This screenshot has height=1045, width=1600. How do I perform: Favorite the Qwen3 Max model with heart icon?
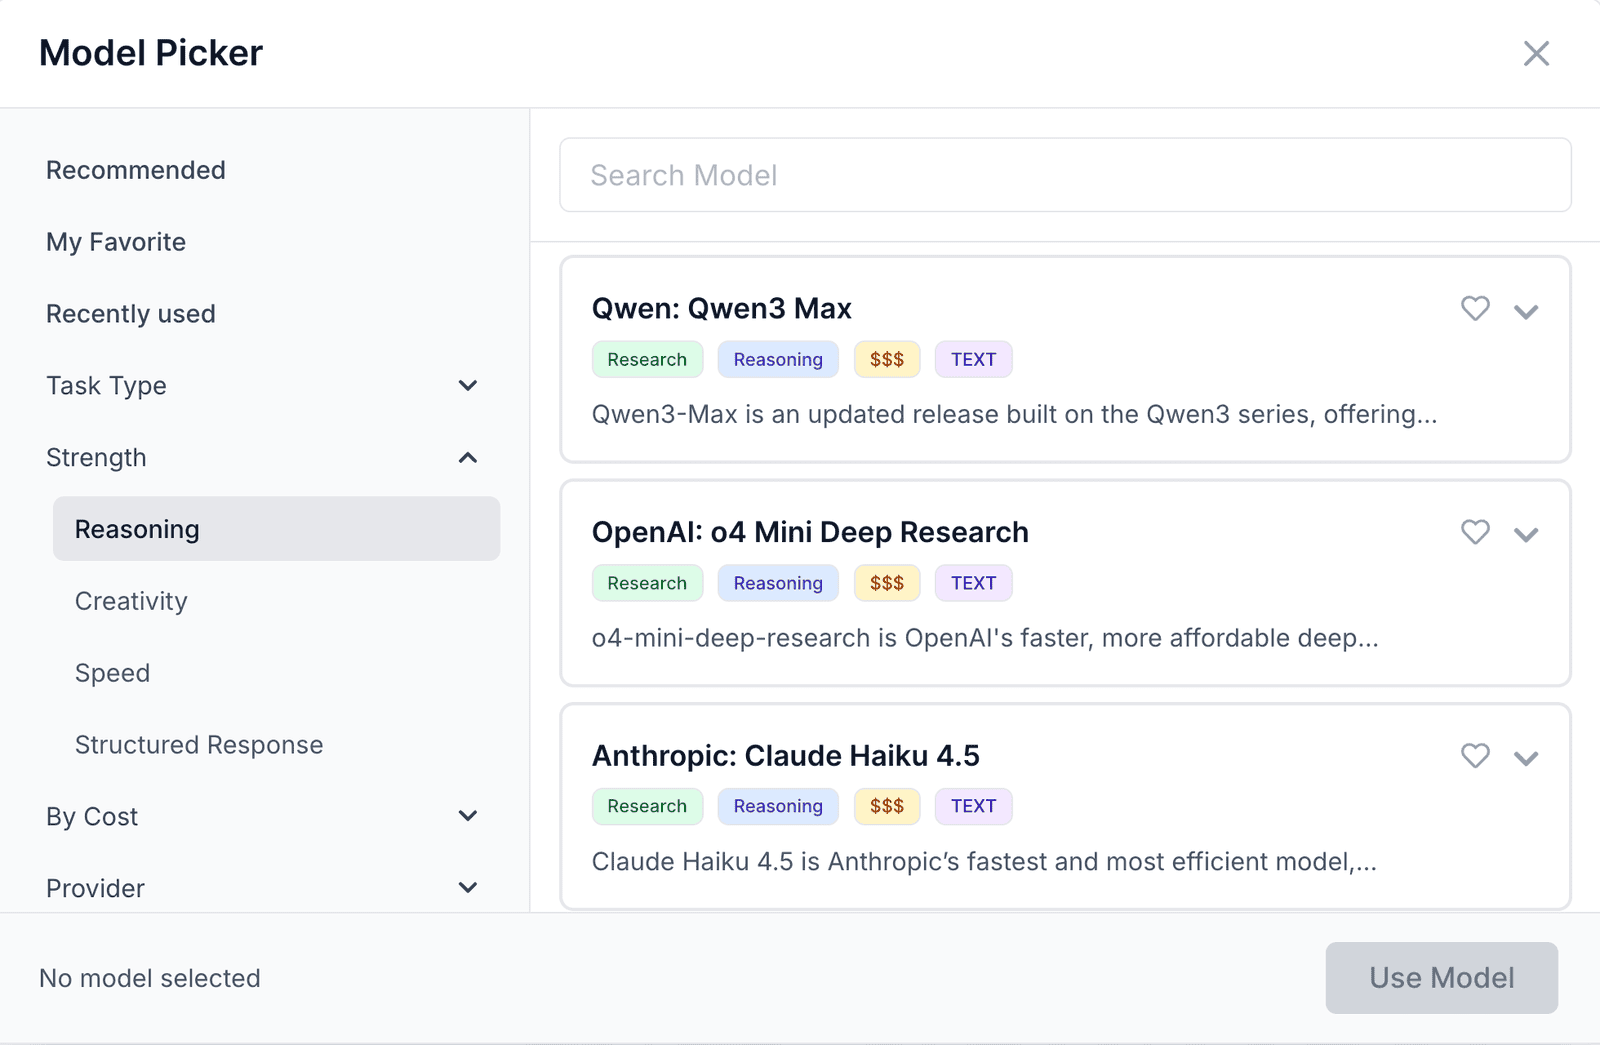(1475, 309)
